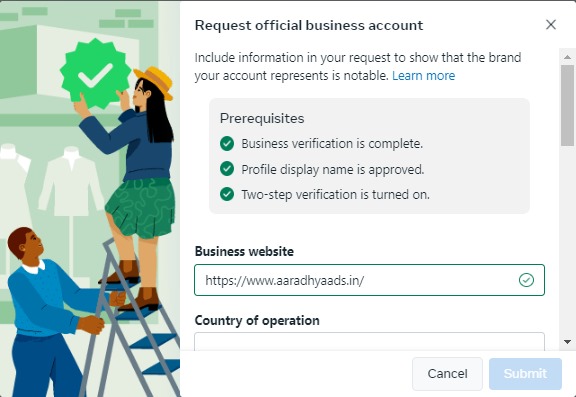Click the Profile display name approved checkmark
Image resolution: width=576 pixels, height=397 pixels.
coord(227,169)
